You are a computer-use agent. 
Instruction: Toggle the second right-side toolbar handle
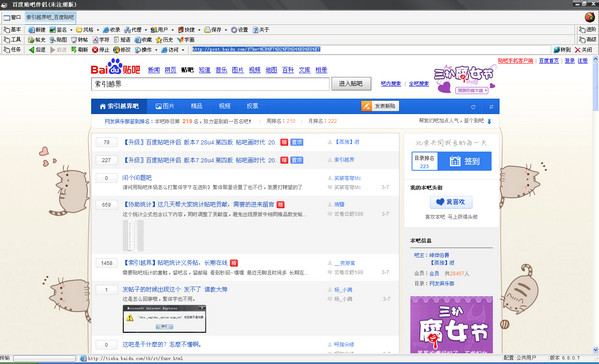pyautogui.click(x=588, y=40)
